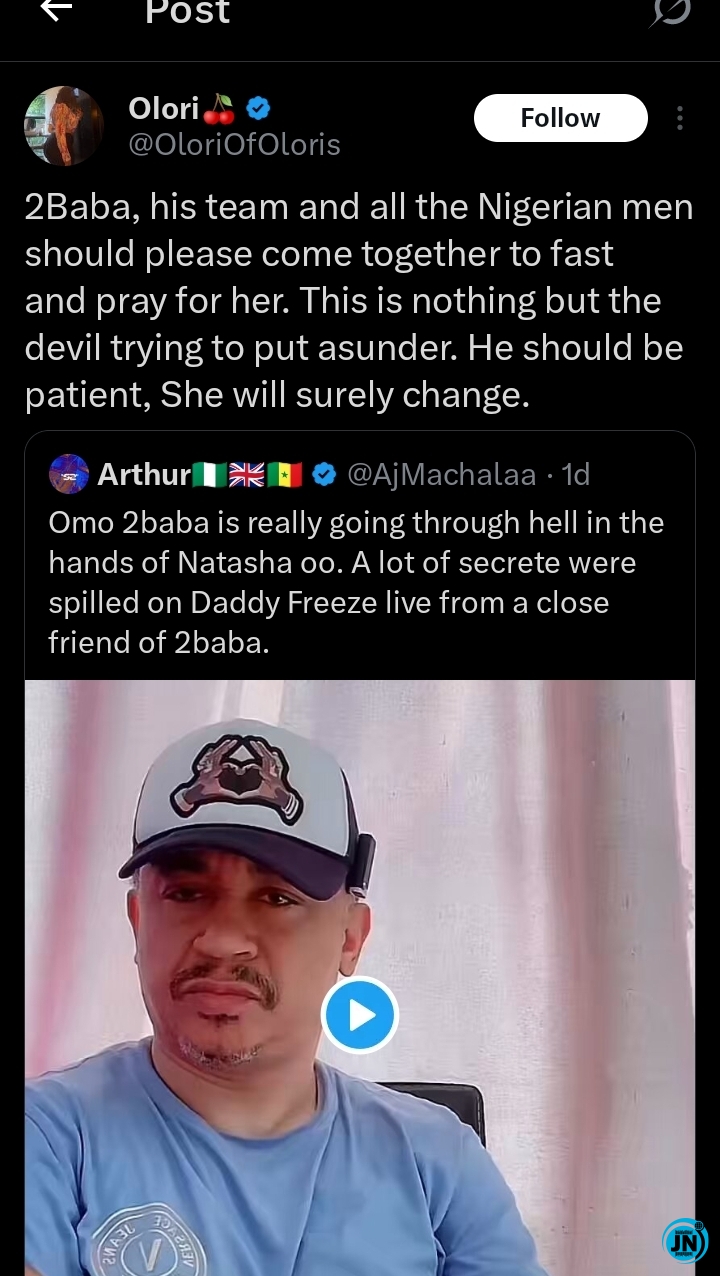Open the @AjMachalaa handle
The height and width of the screenshot is (1276, 720).
441,474
